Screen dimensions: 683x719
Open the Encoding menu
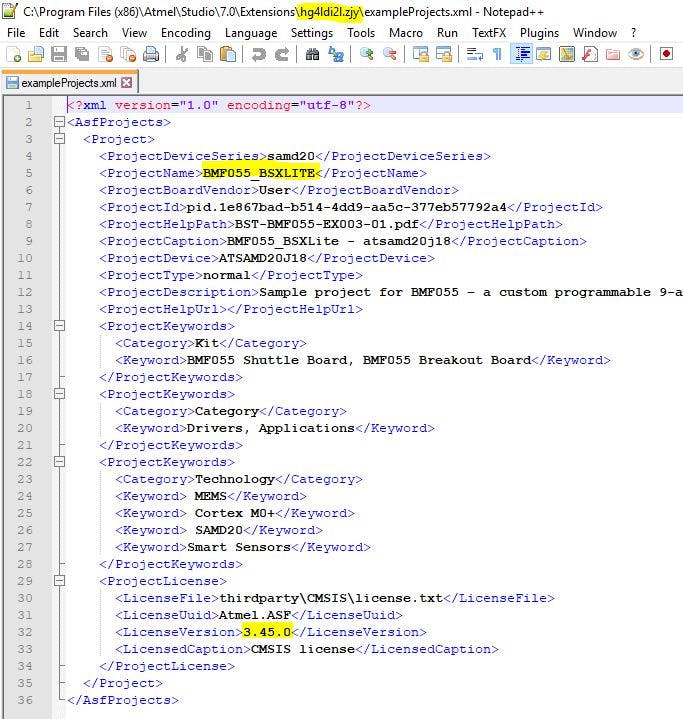pos(185,32)
